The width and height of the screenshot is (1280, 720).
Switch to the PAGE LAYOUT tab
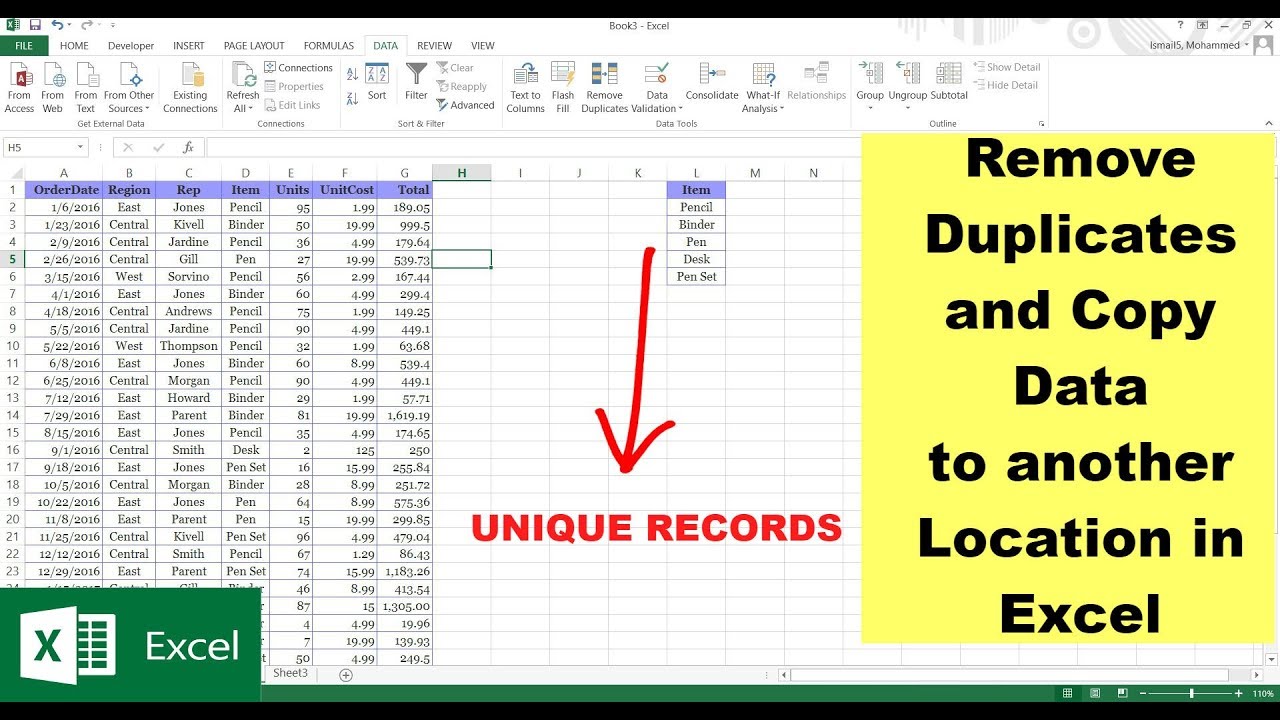pyautogui.click(x=254, y=46)
